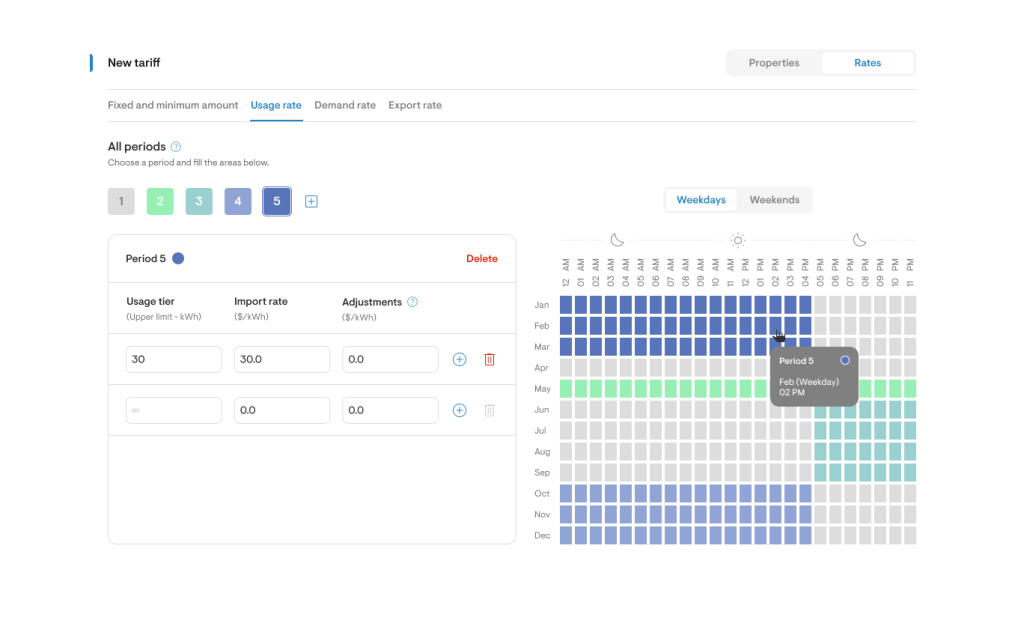The width and height of the screenshot is (1024, 638).
Task: Click the disabled trash icon in second row
Action: (x=489, y=410)
